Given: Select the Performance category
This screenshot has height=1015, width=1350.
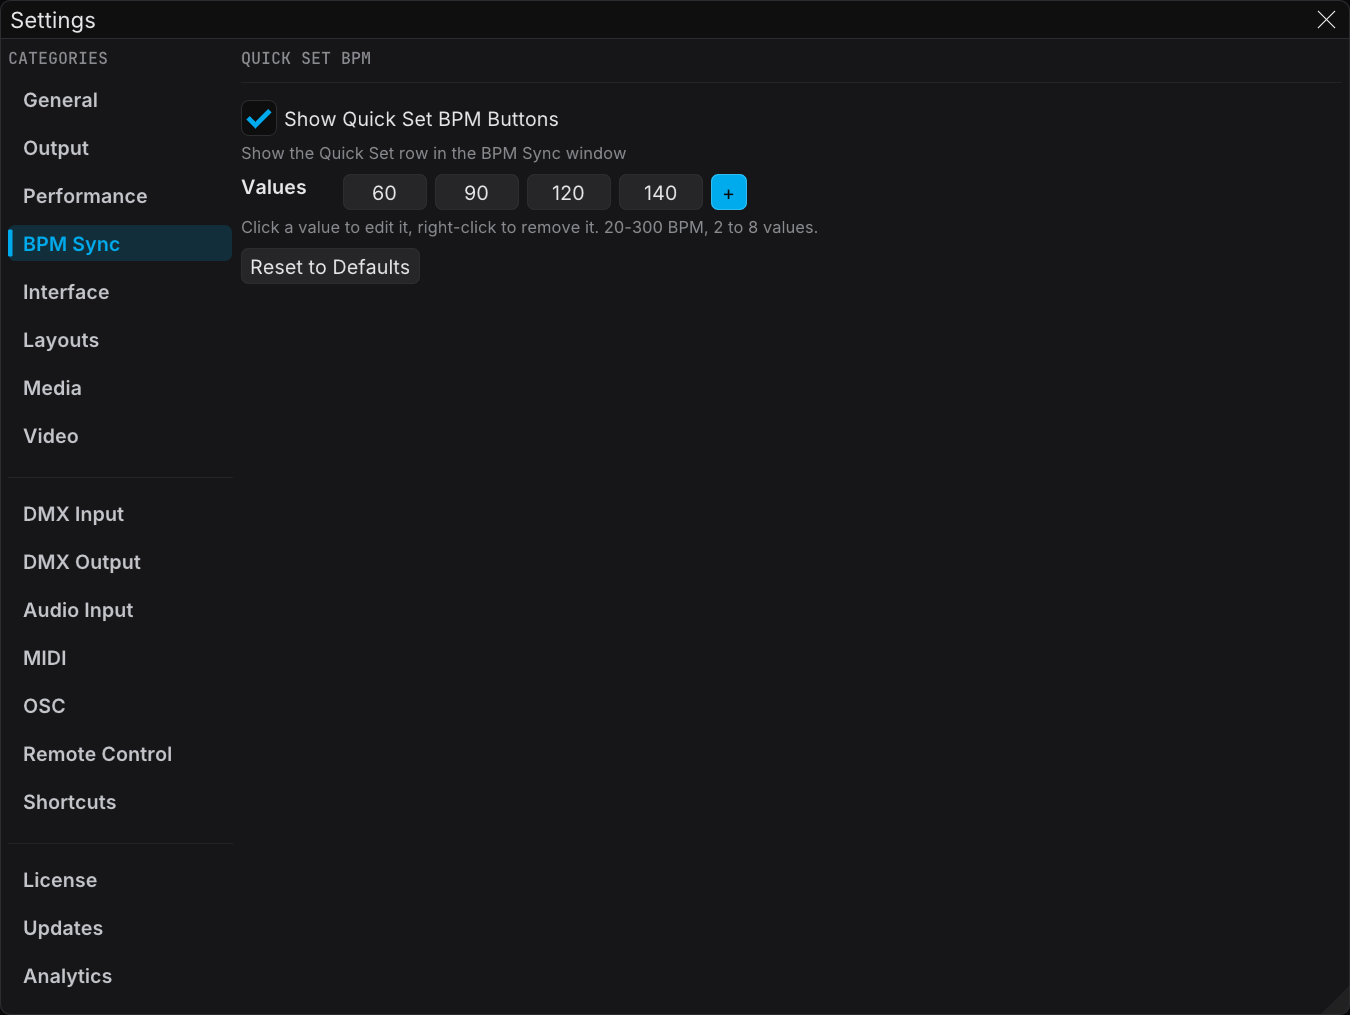Looking at the screenshot, I should (x=120, y=196).
